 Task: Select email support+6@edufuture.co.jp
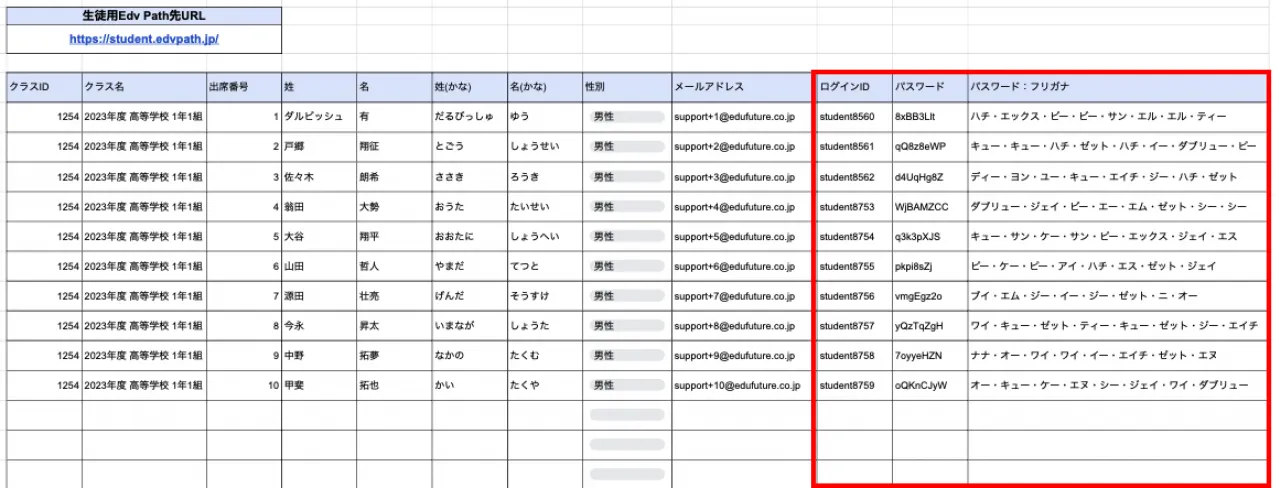(744, 266)
